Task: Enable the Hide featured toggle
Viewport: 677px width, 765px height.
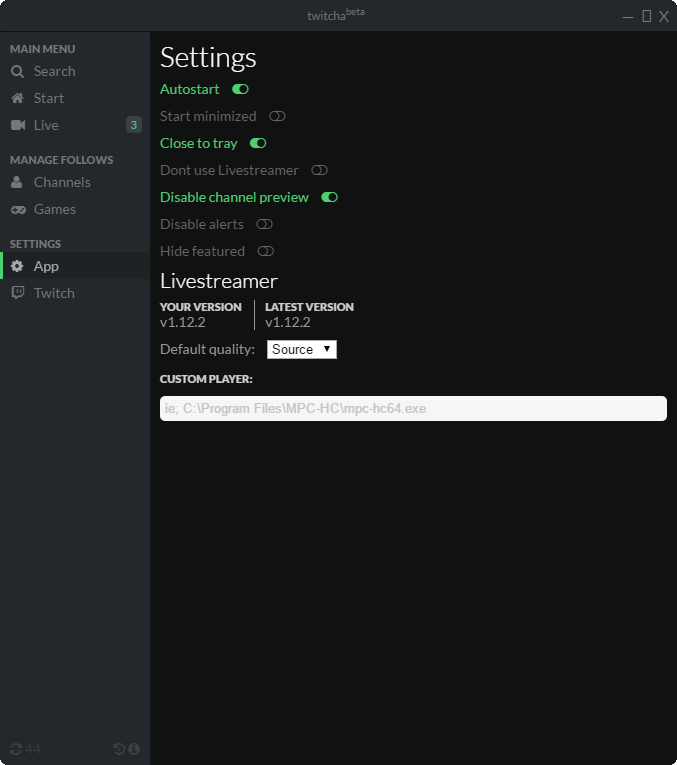Action: point(266,251)
